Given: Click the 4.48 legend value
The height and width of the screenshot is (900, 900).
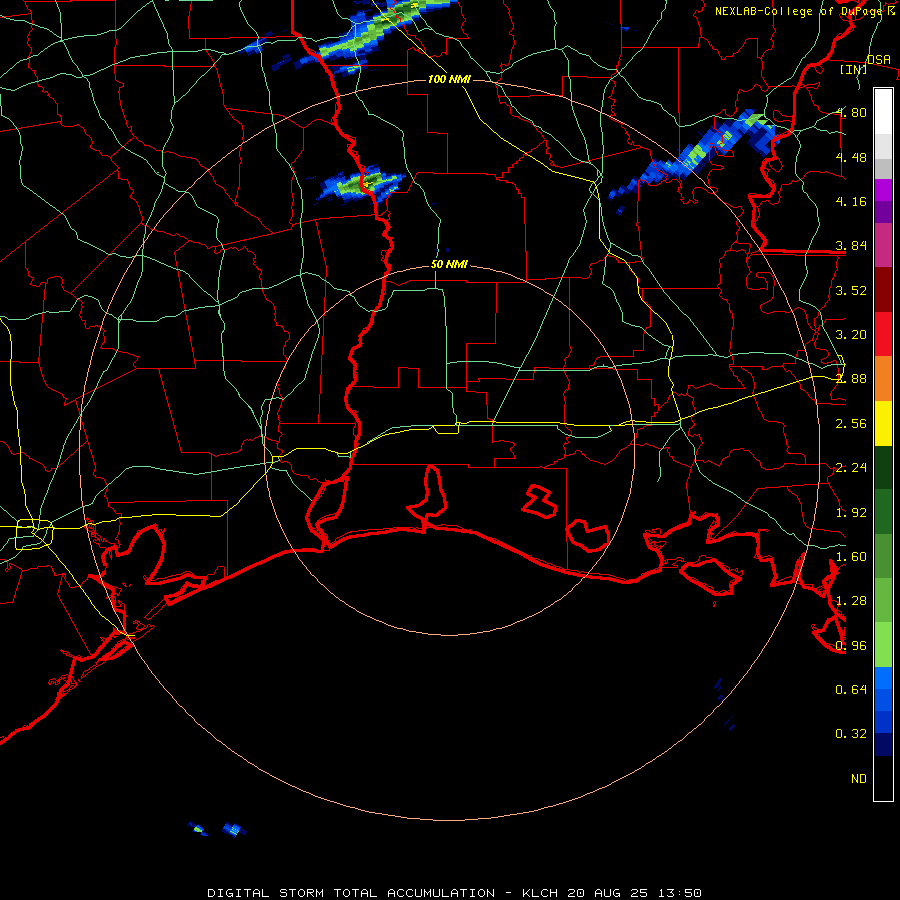Looking at the screenshot, I should click(851, 157).
